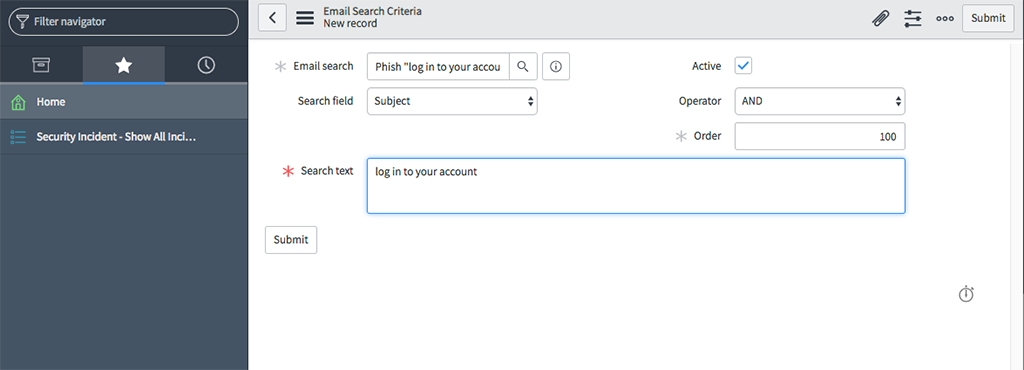The width and height of the screenshot is (1024, 370).
Task: Open the Search field dropdown
Action: [452, 101]
